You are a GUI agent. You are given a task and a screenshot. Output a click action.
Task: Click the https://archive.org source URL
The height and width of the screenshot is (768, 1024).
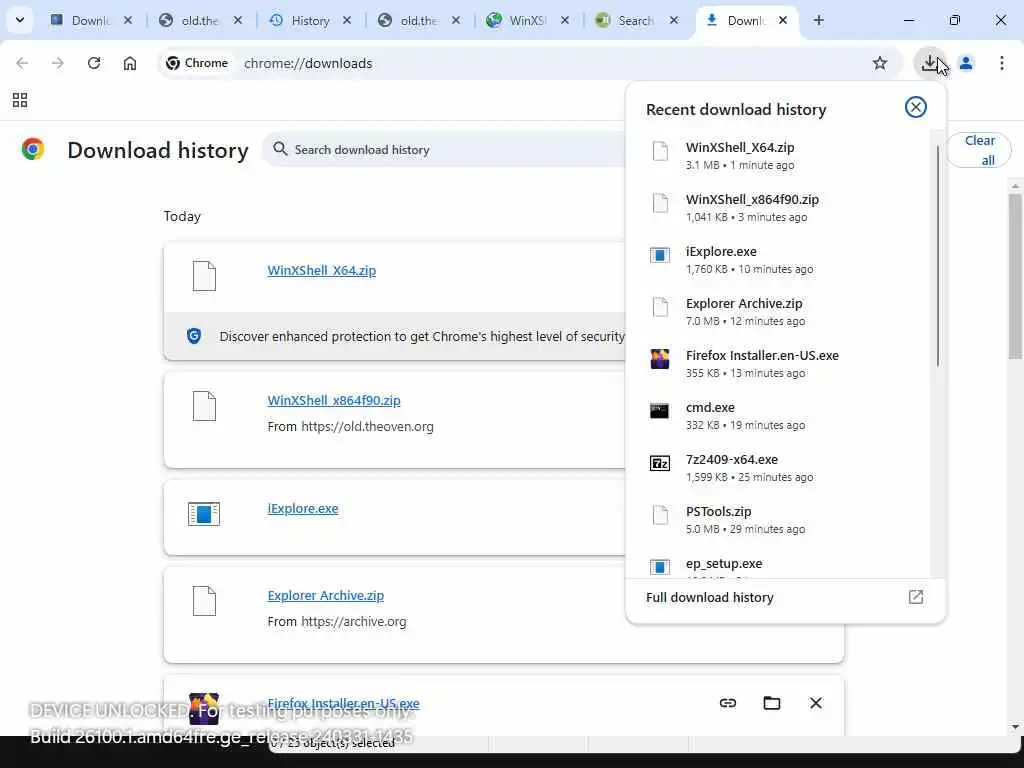[353, 622]
